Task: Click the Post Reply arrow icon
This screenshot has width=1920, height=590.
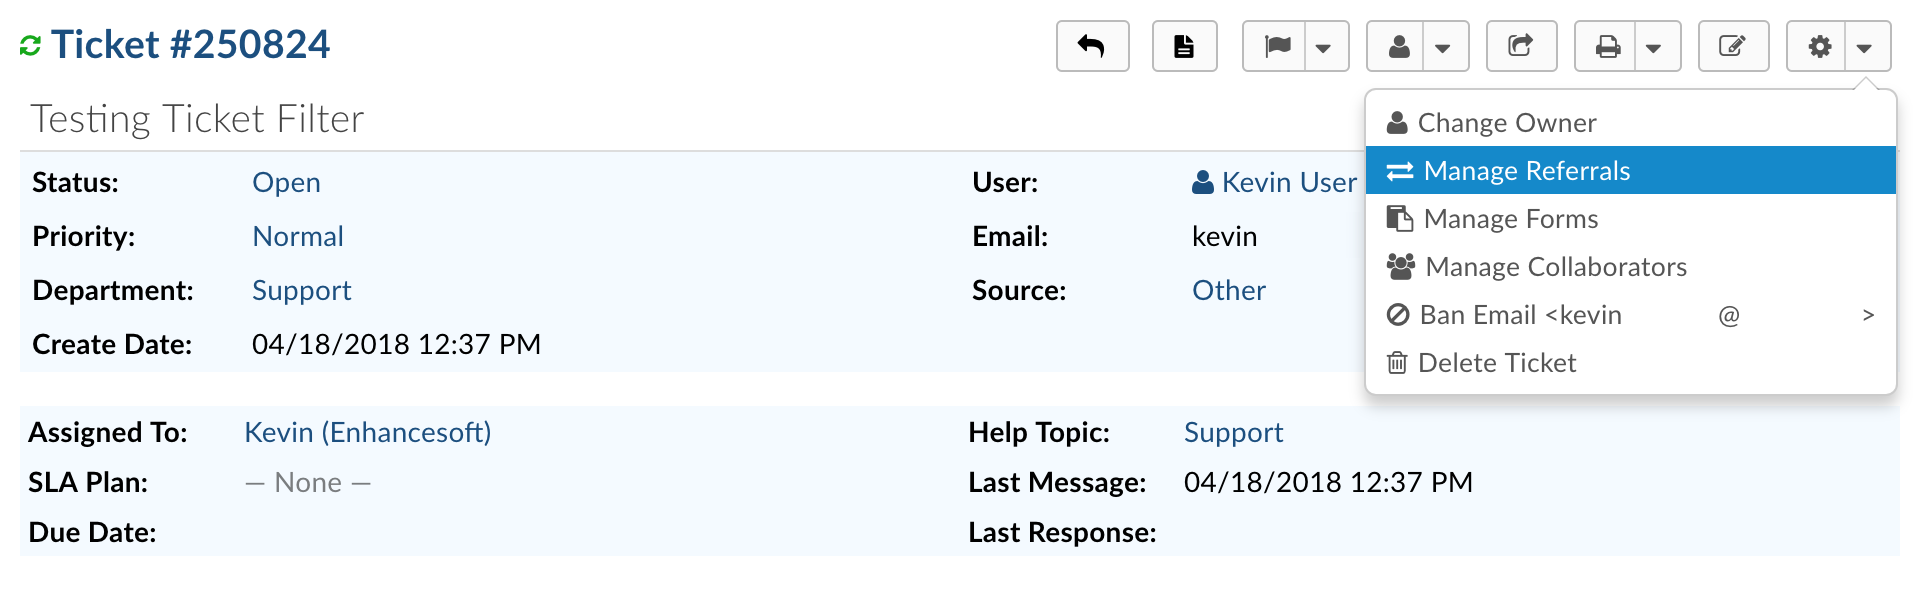Action: (1092, 46)
